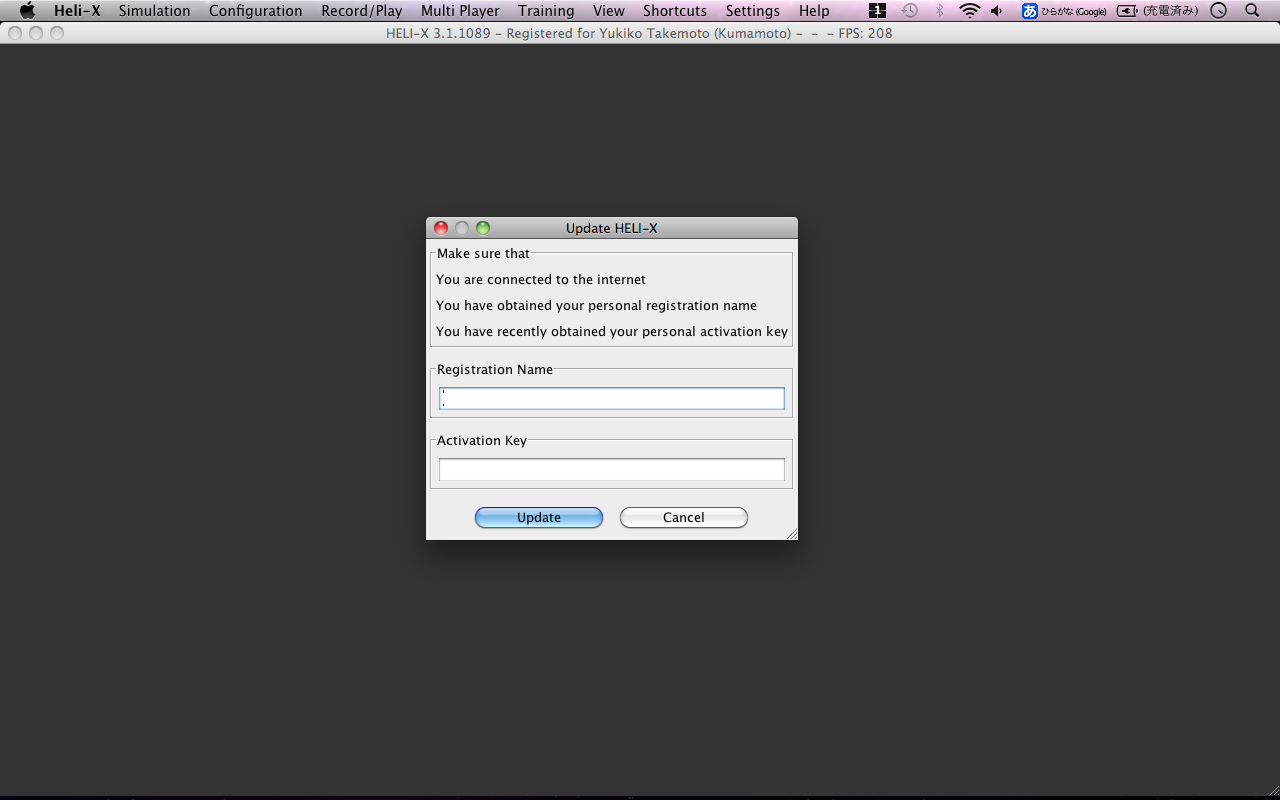Close the Update HELI-X dialog
1280x800 pixels.
(441, 228)
